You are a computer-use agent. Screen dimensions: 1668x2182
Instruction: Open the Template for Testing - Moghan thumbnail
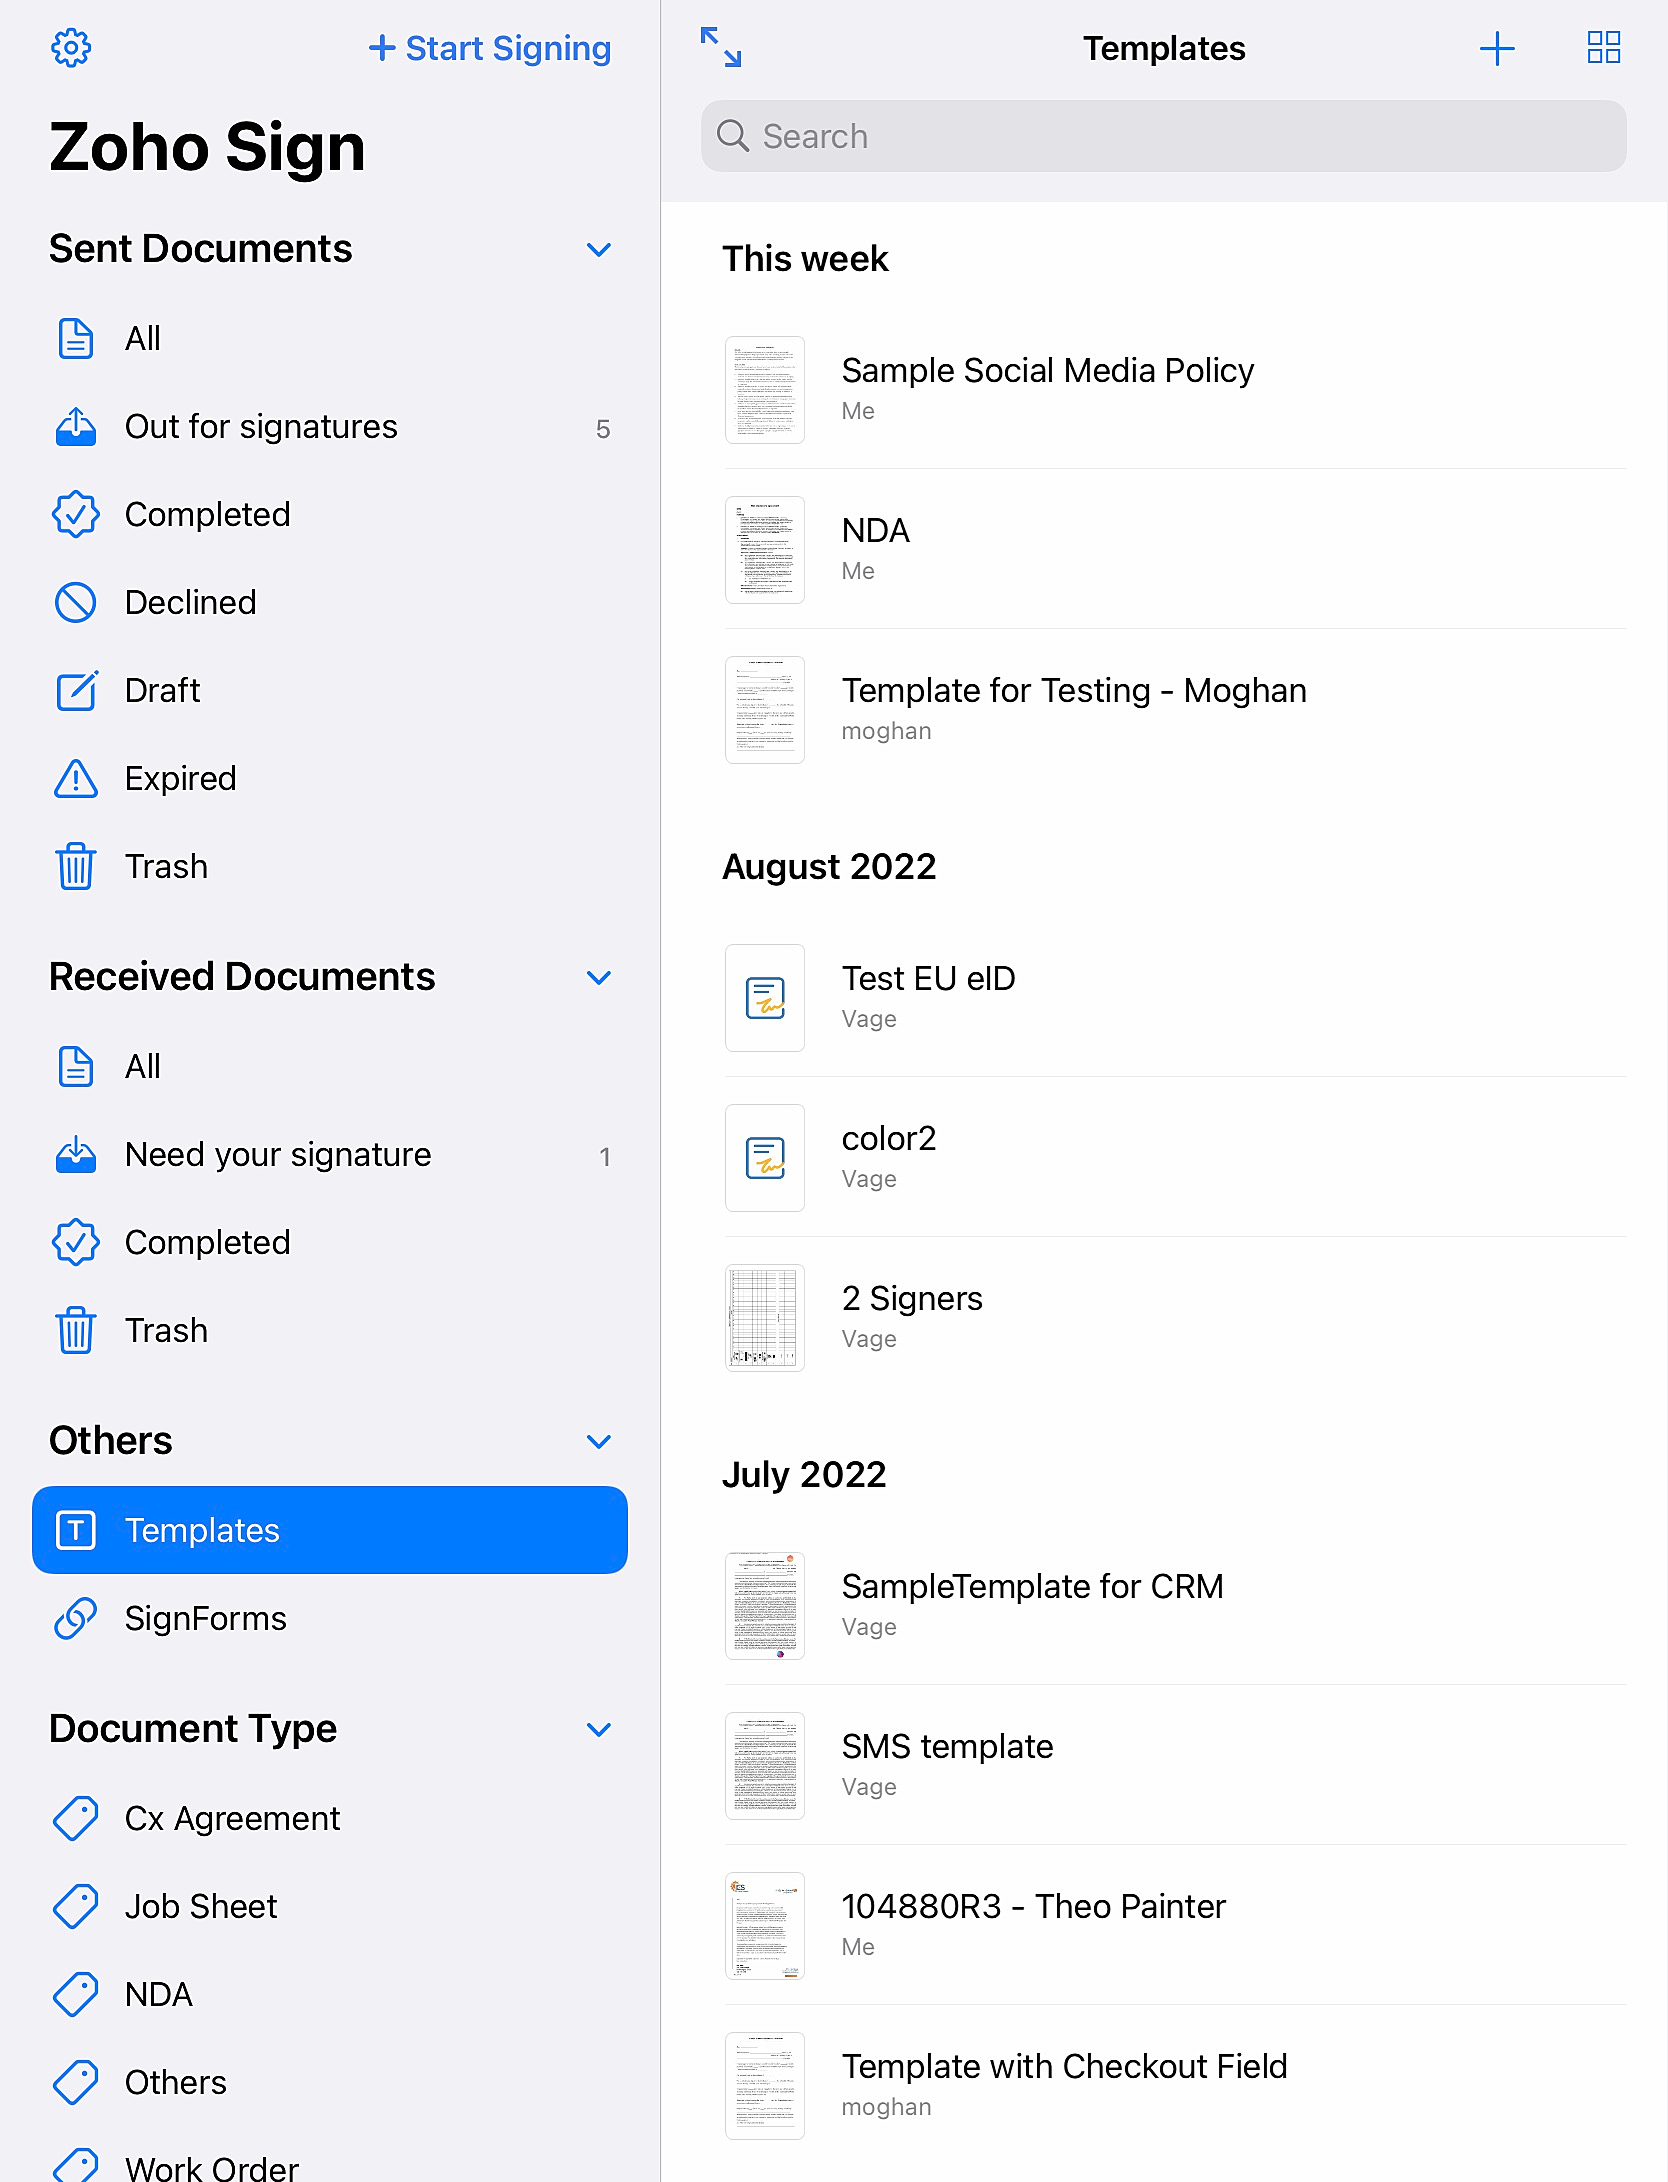[x=765, y=710]
